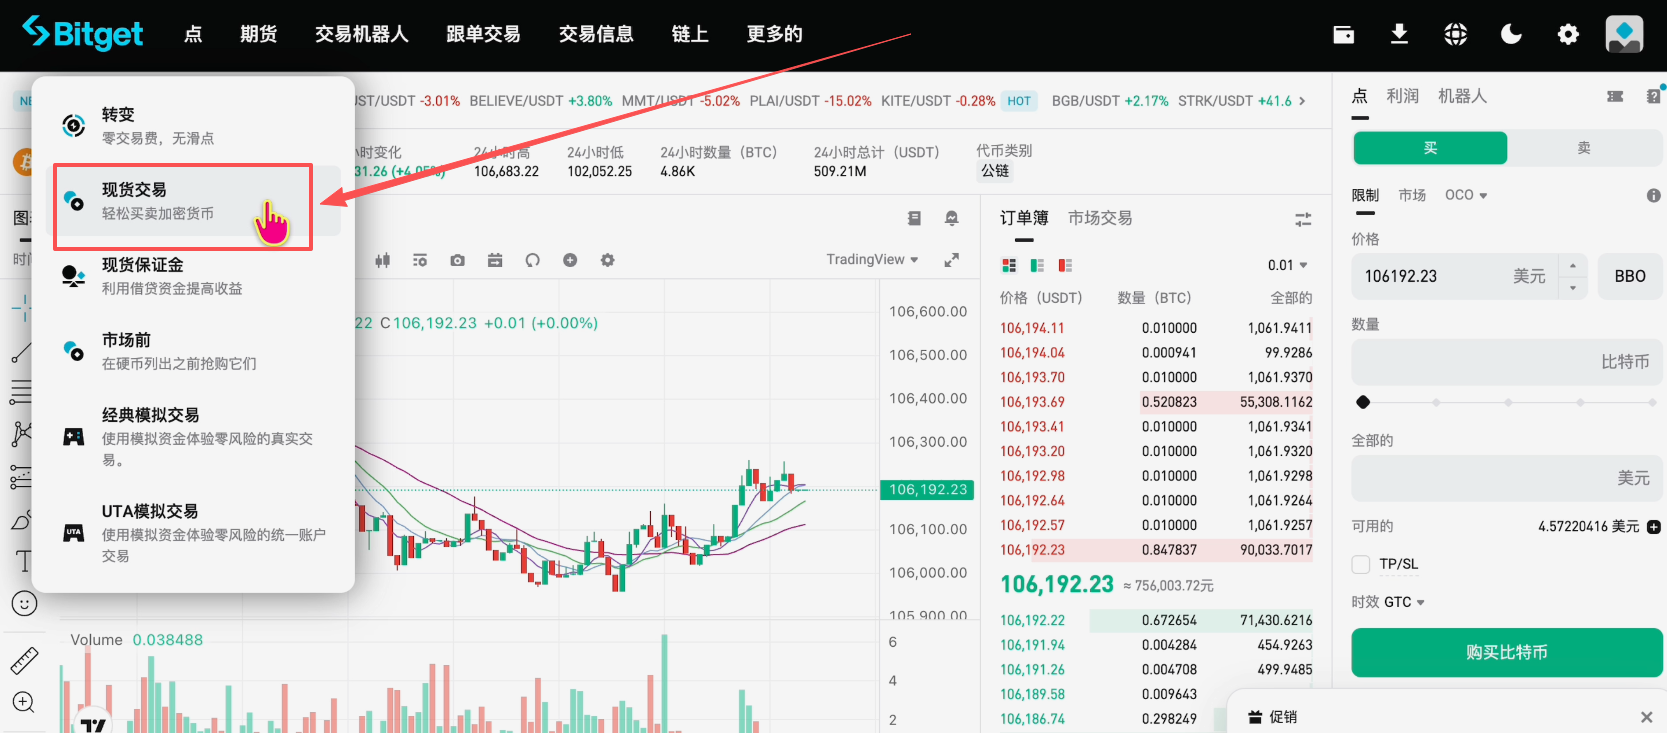Open chart settings gear in the chart toolbar
The width and height of the screenshot is (1667, 733).
(x=607, y=260)
